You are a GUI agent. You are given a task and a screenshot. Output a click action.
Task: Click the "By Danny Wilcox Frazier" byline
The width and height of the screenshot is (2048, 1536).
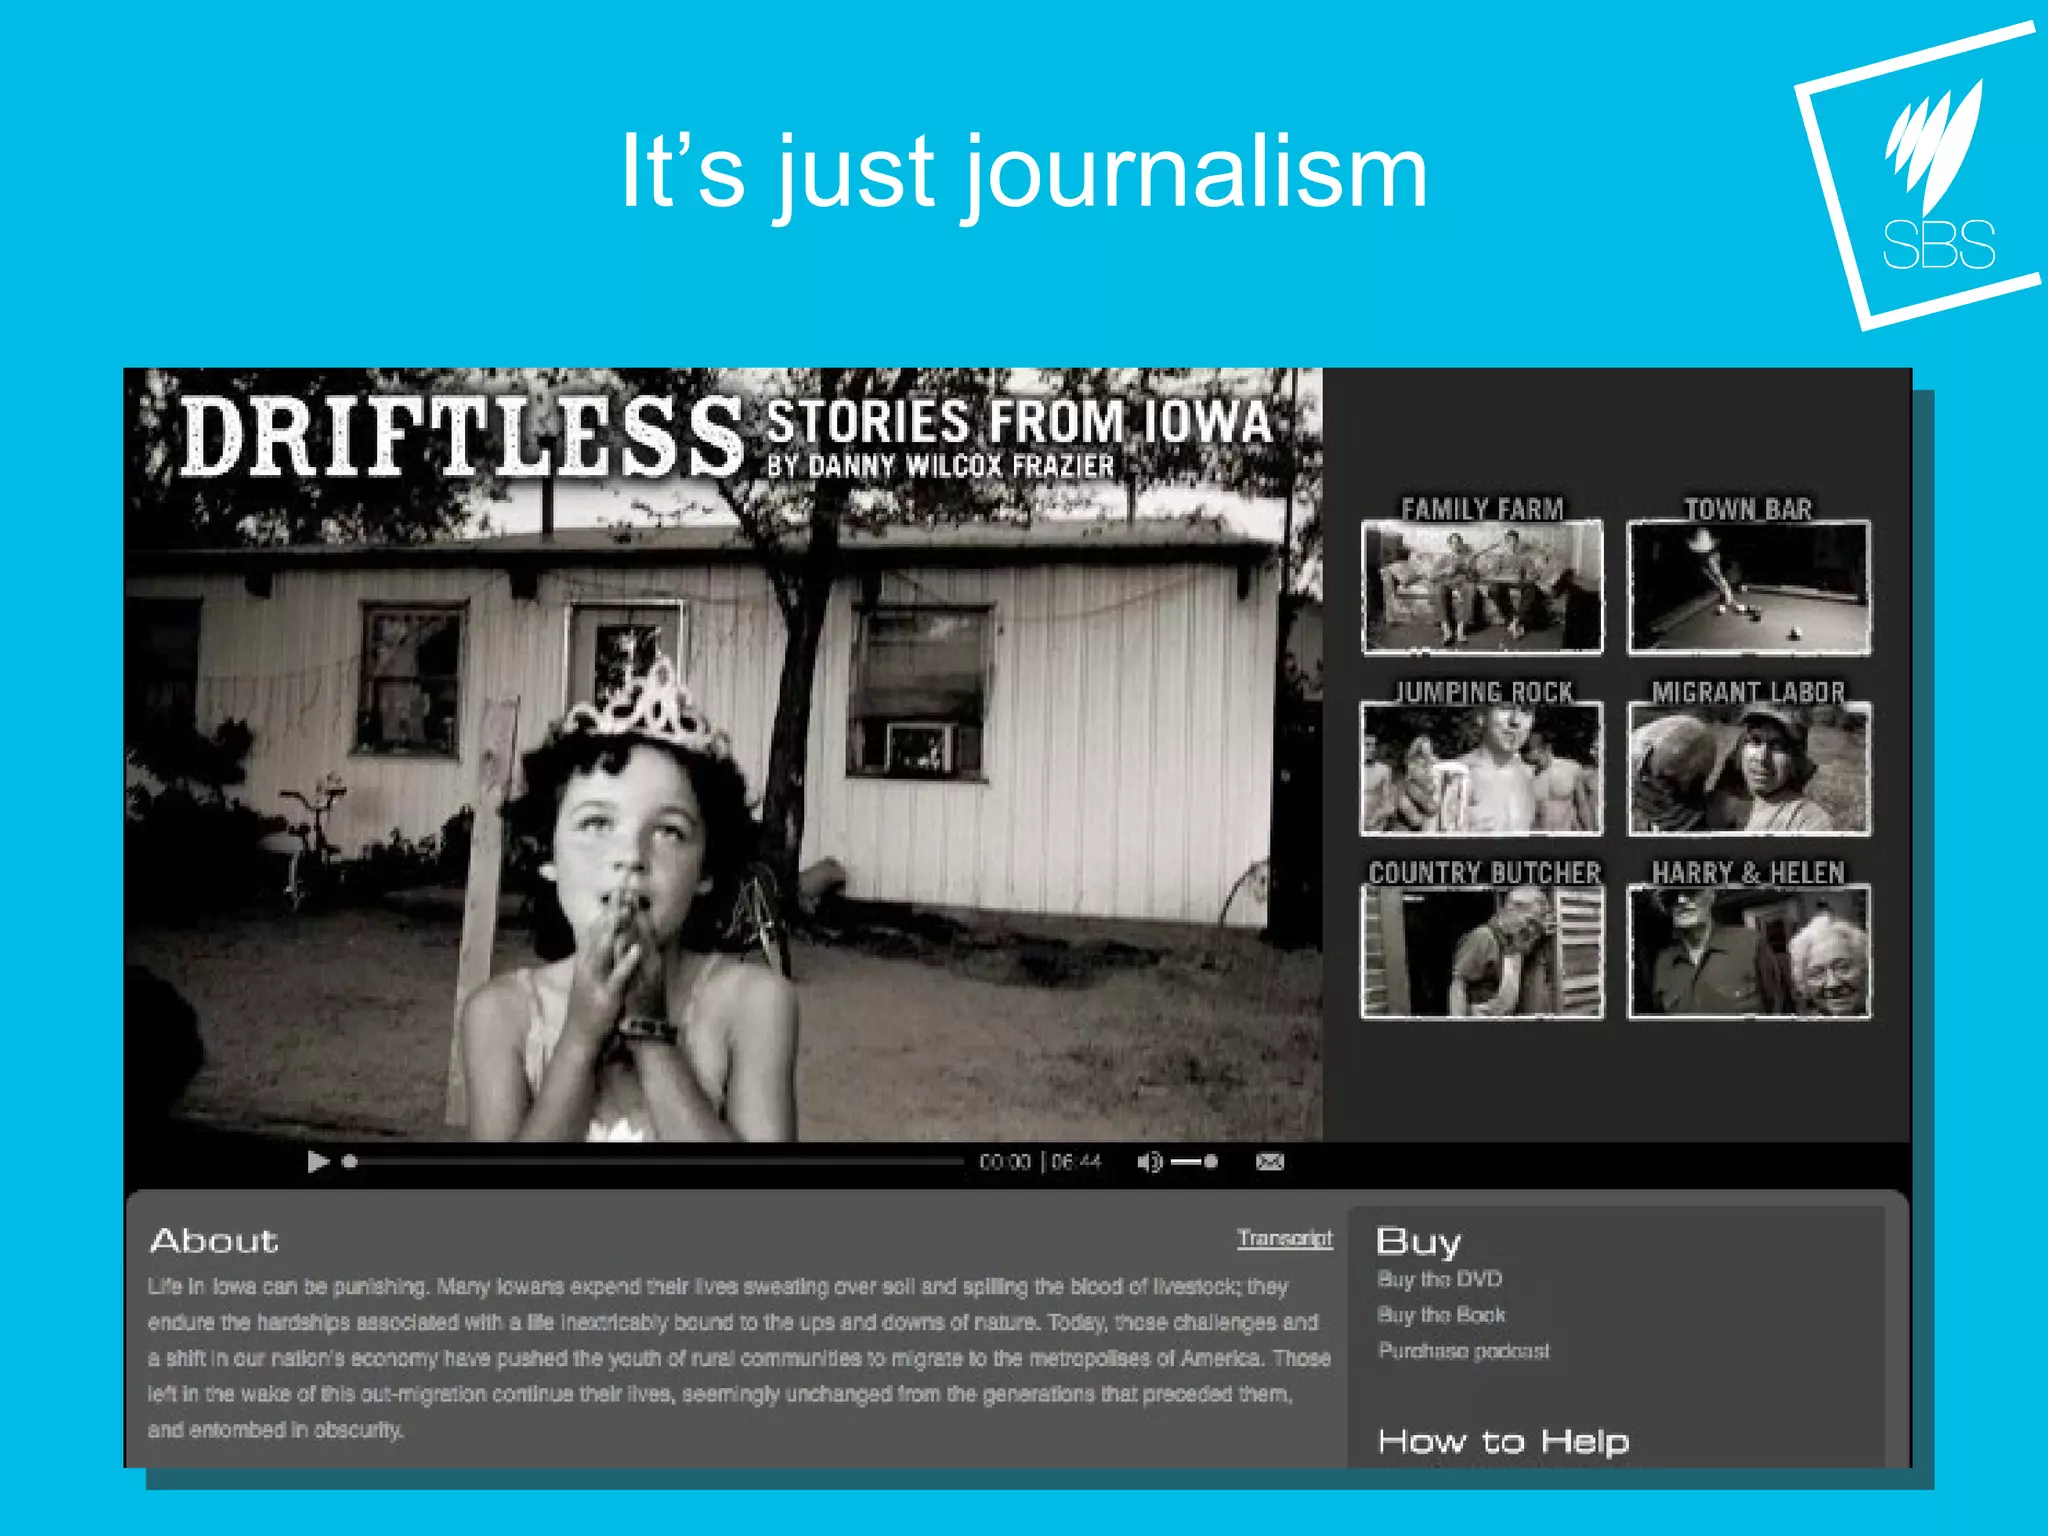pyautogui.click(x=940, y=466)
